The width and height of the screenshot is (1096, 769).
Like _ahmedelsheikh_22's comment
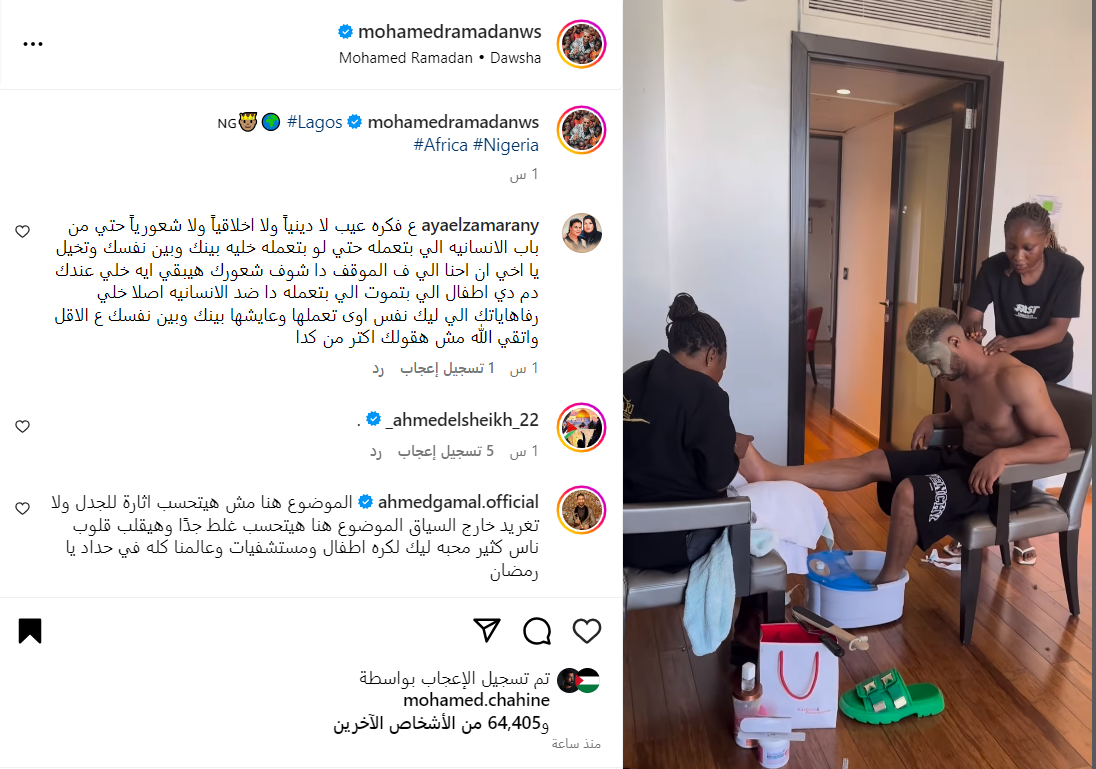[x=22, y=426]
